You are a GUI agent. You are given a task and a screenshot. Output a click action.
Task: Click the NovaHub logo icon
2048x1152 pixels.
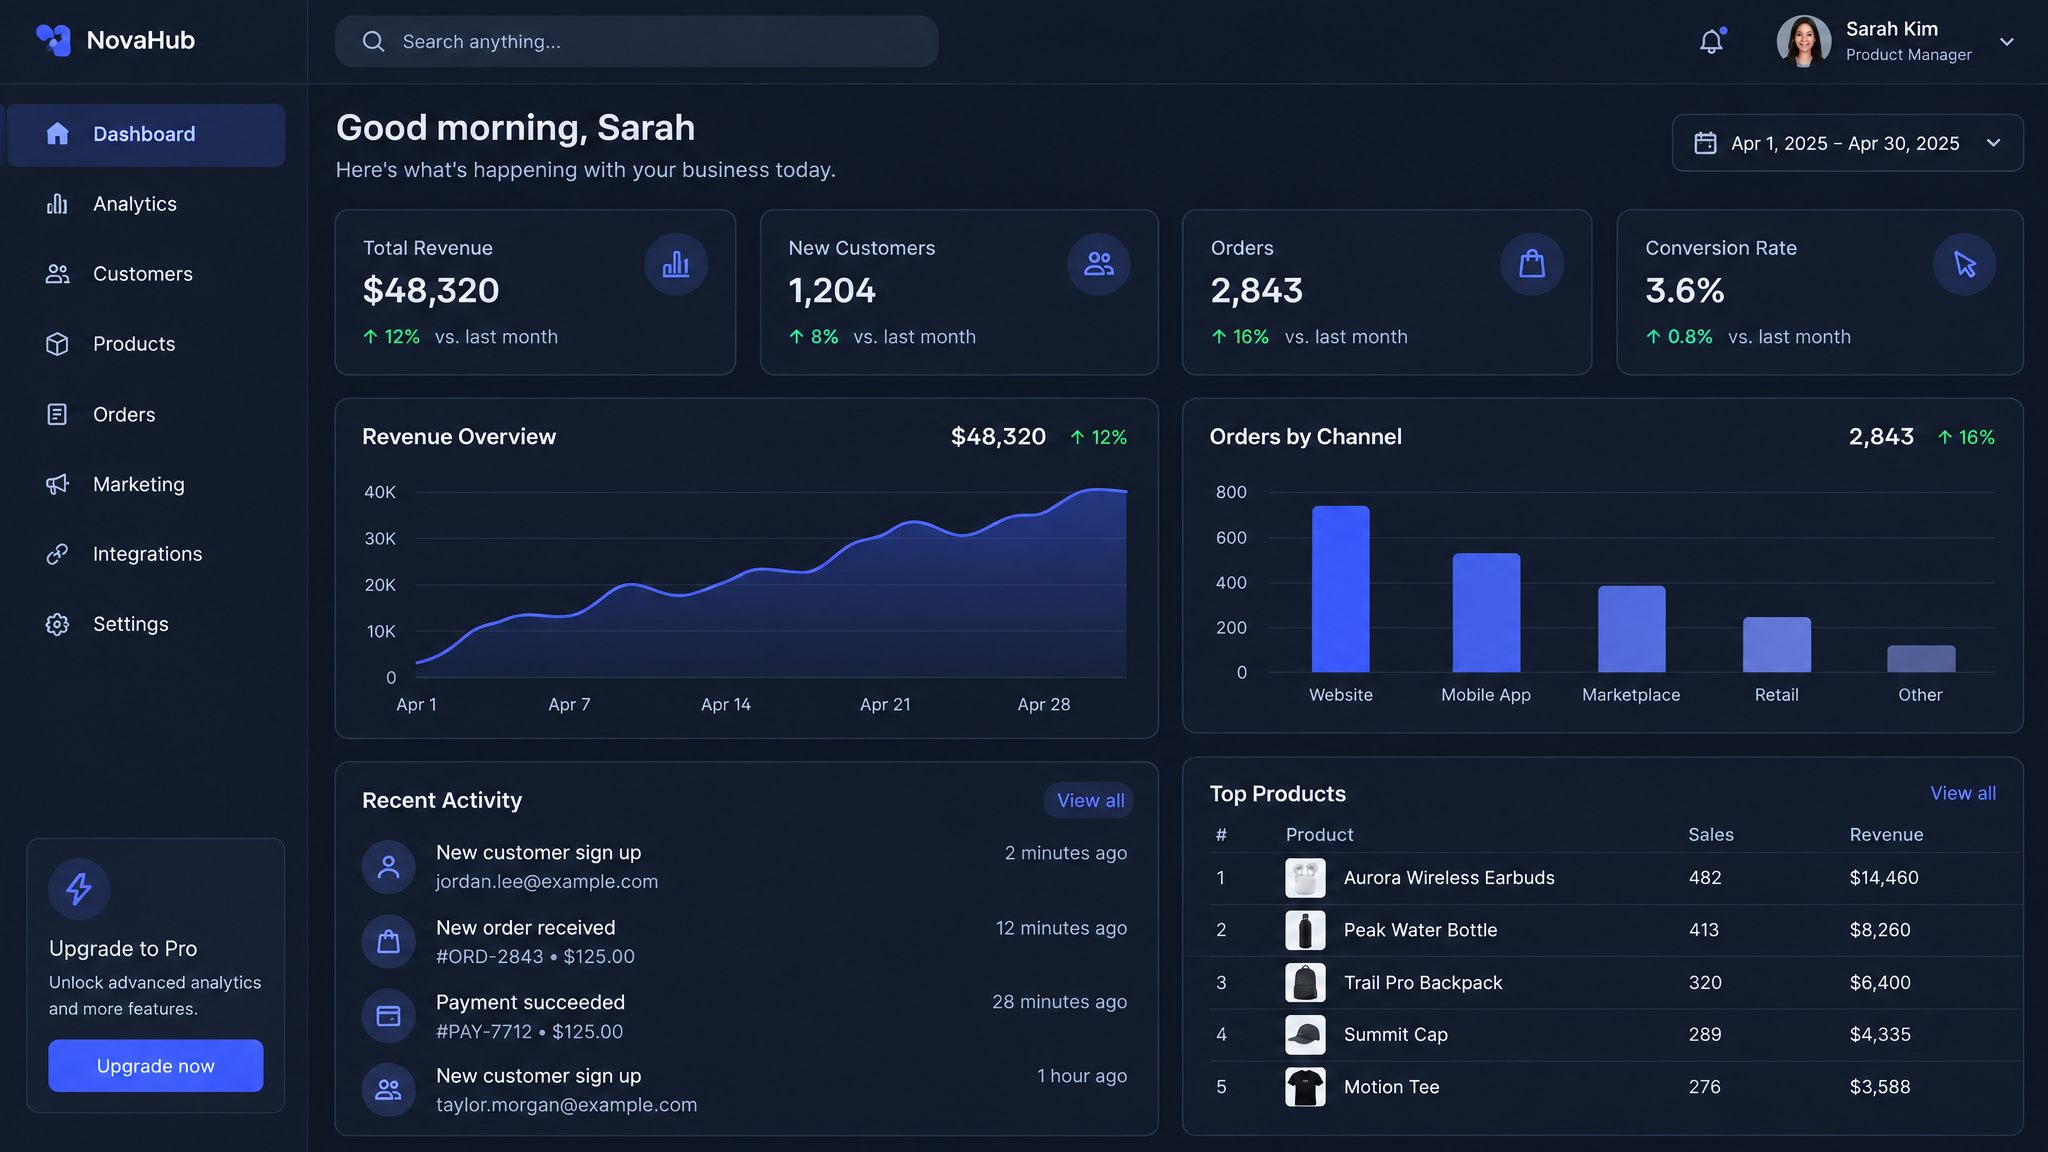(x=54, y=40)
